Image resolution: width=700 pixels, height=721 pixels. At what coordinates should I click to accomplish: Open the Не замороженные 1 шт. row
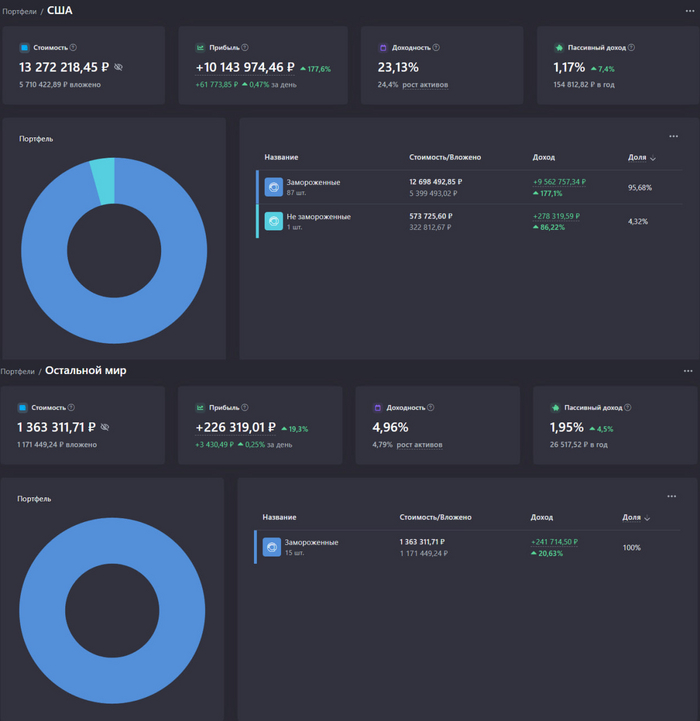pyautogui.click(x=469, y=221)
